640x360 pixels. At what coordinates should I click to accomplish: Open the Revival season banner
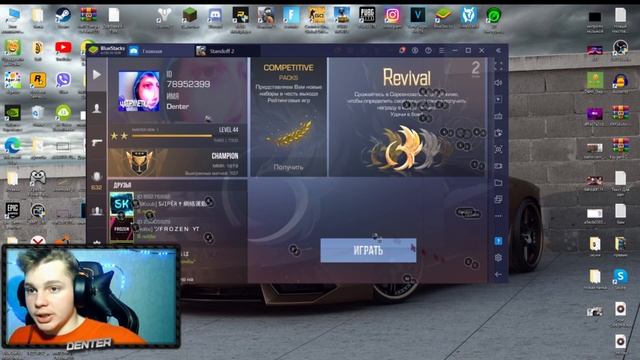click(407, 118)
